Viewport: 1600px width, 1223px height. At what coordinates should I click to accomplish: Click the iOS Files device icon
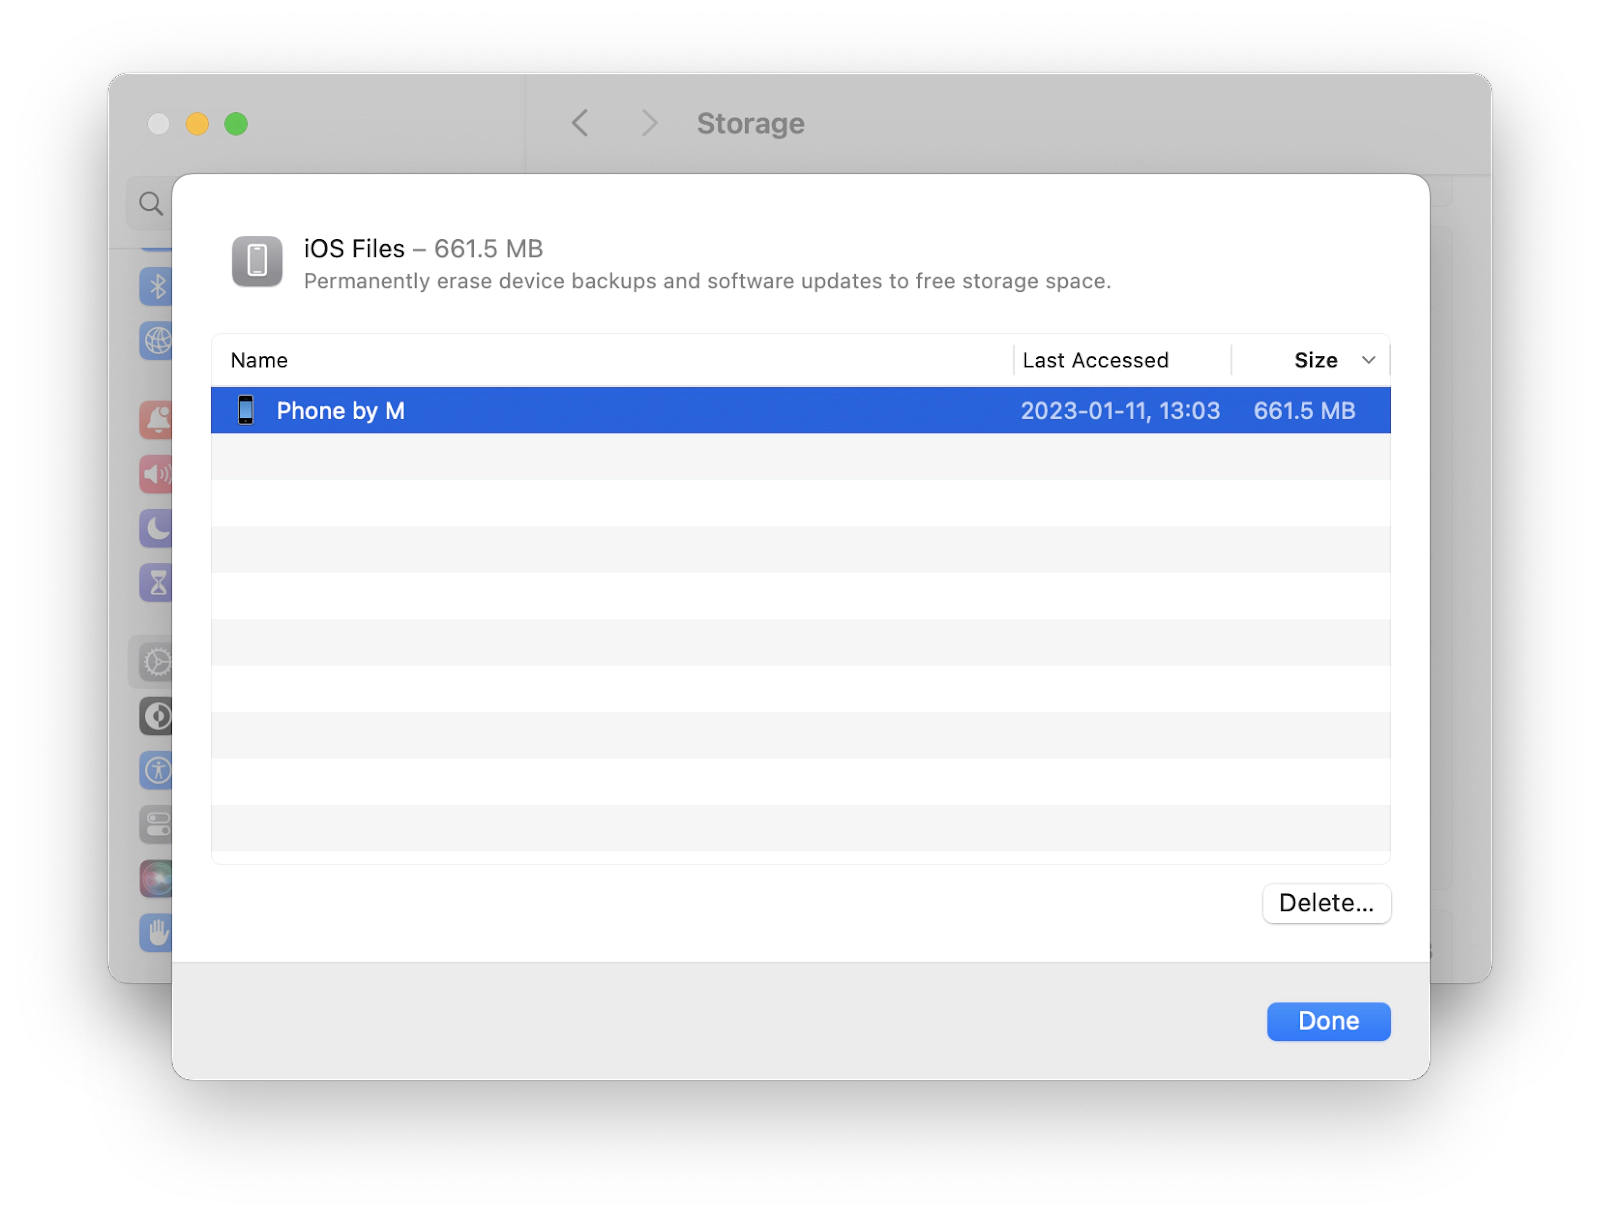point(257,261)
